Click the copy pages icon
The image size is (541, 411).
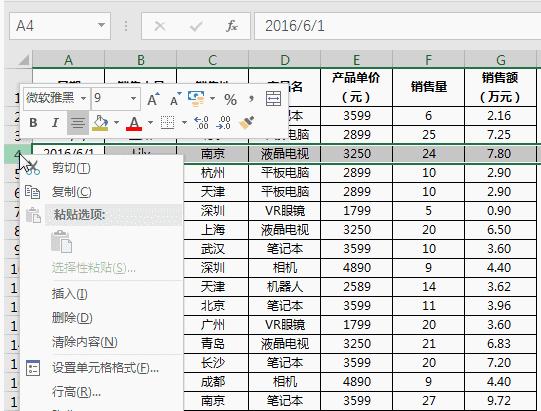click(32, 192)
